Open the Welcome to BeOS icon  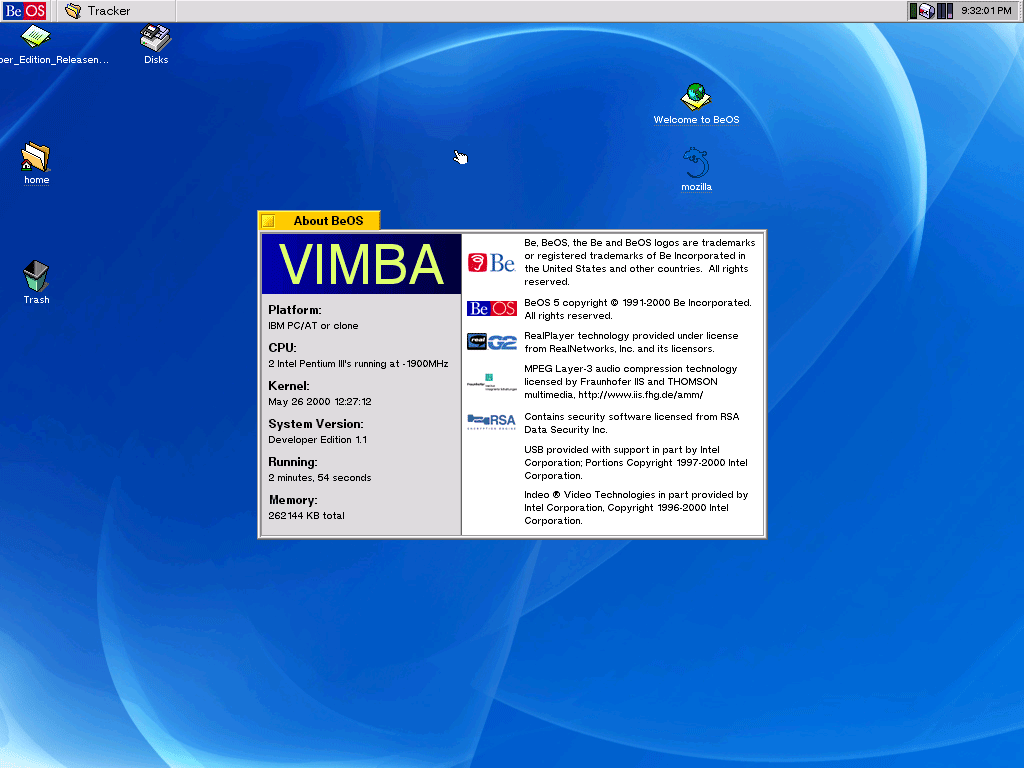click(696, 97)
